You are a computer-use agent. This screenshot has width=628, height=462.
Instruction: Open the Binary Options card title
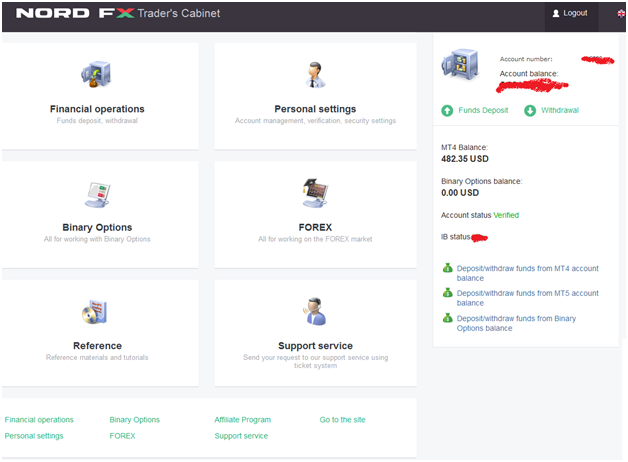(x=97, y=227)
